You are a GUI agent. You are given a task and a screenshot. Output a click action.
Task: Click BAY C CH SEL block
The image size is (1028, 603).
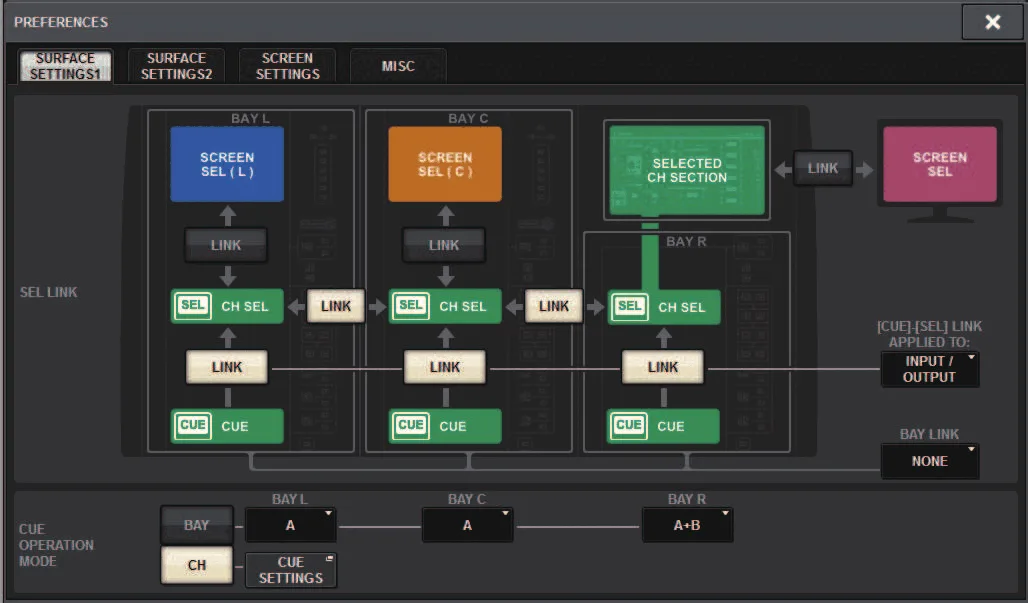coord(445,306)
